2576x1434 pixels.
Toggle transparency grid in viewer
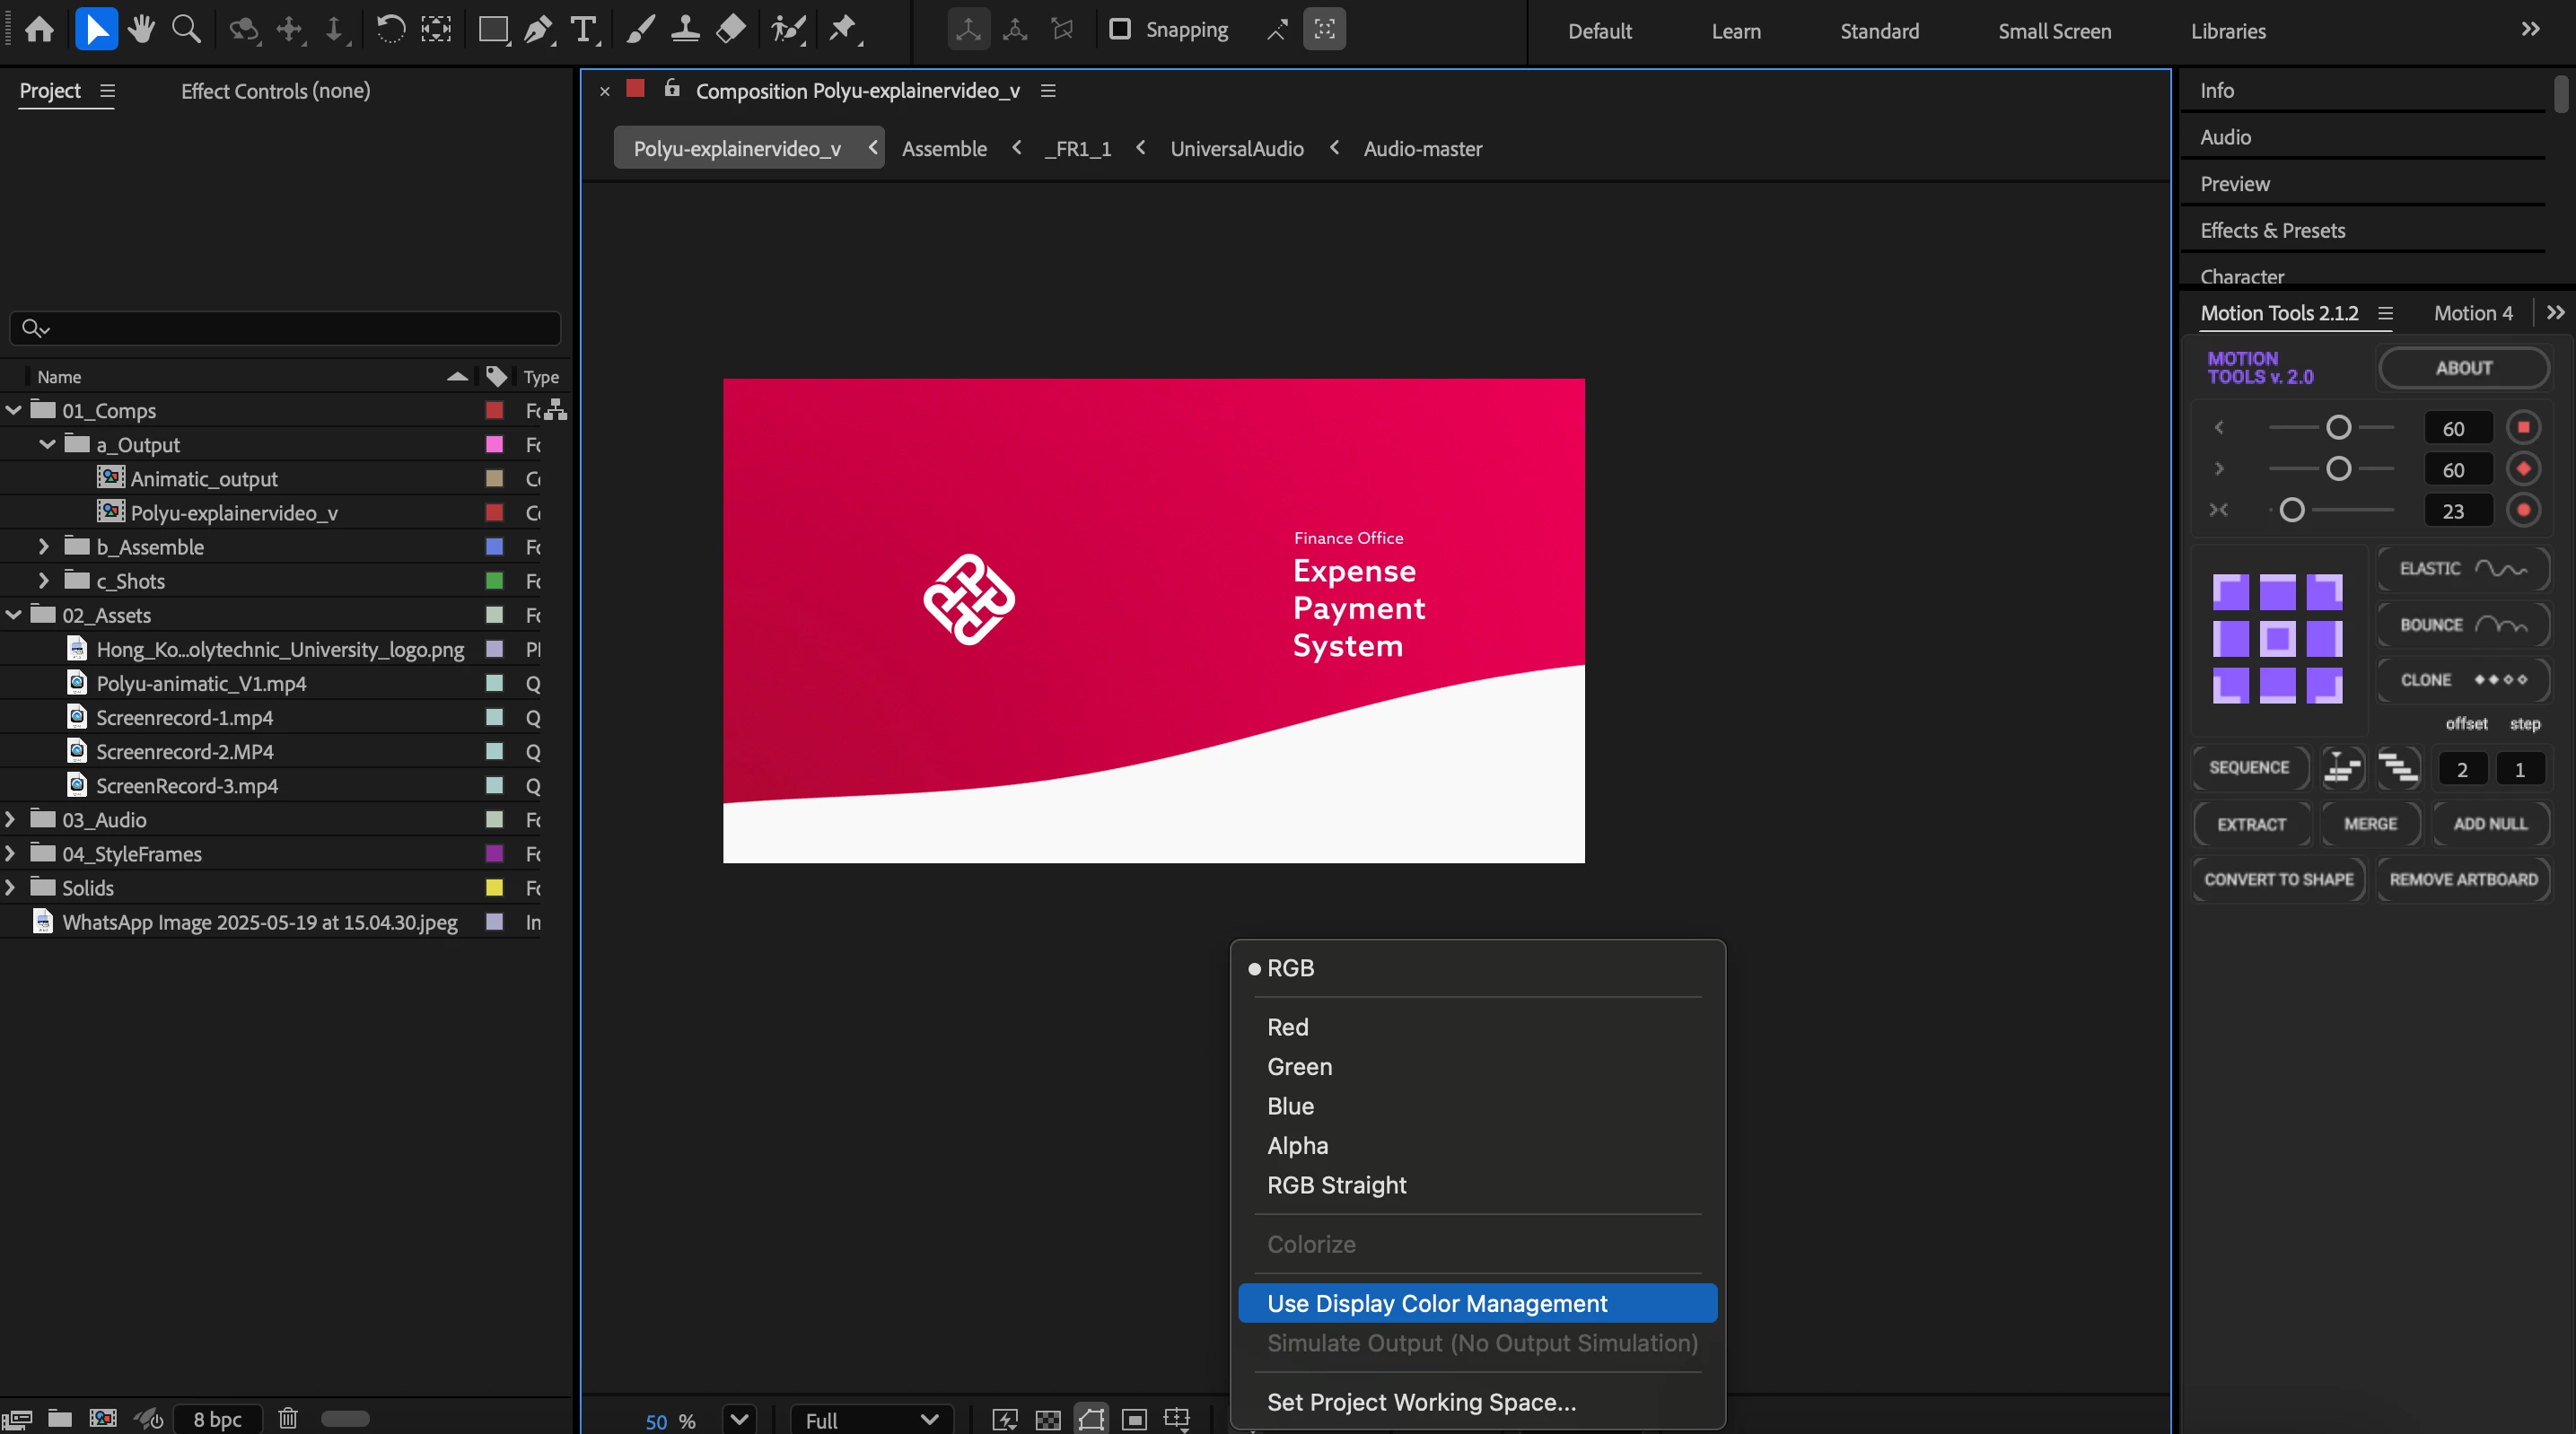click(x=1048, y=1419)
